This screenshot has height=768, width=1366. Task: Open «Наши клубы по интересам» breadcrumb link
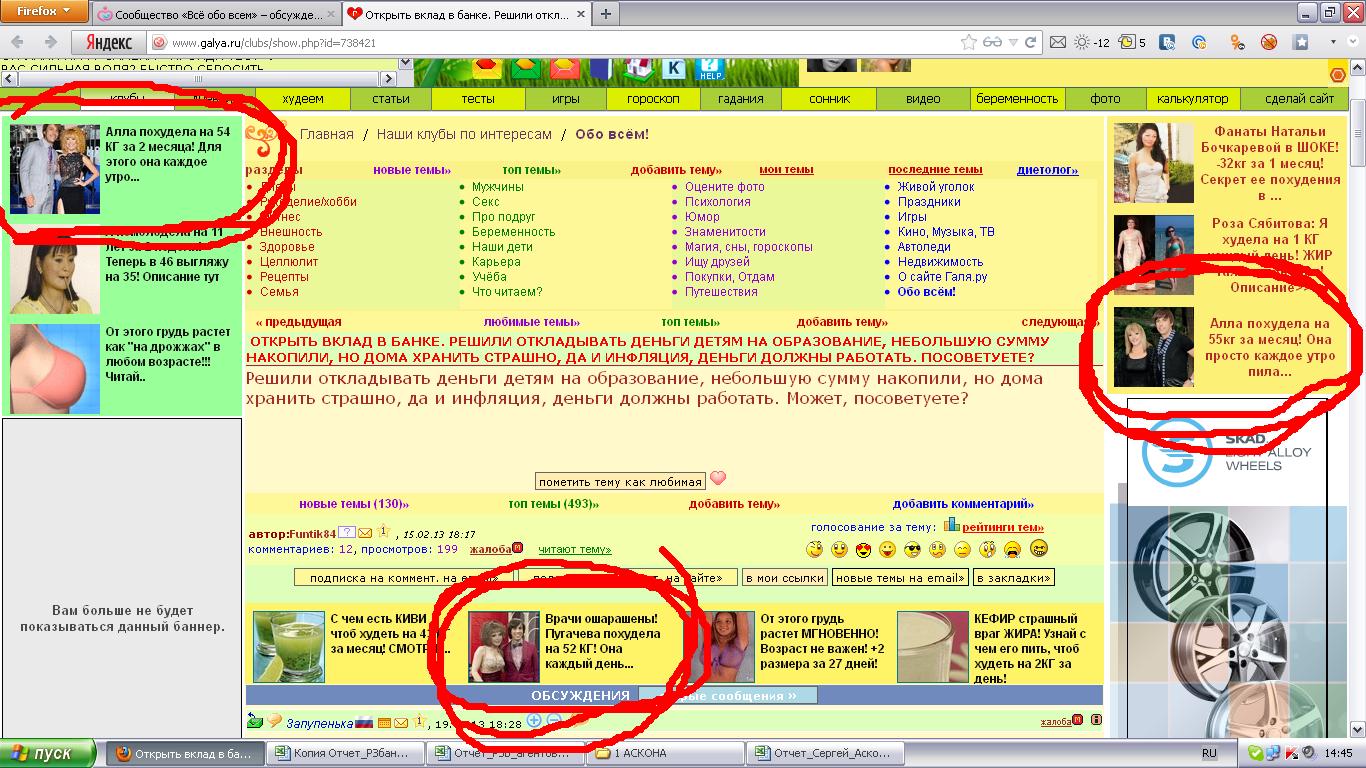pos(464,134)
